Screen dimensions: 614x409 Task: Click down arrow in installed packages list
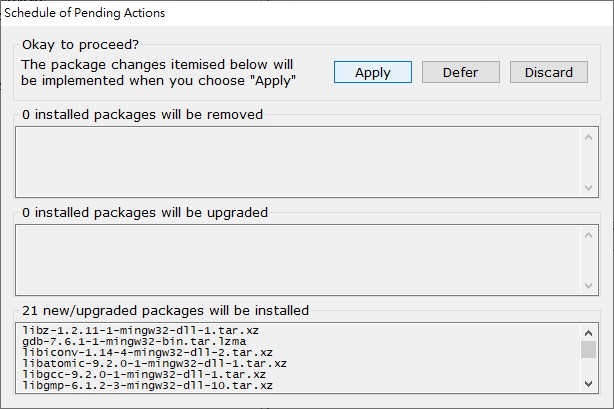point(588,384)
